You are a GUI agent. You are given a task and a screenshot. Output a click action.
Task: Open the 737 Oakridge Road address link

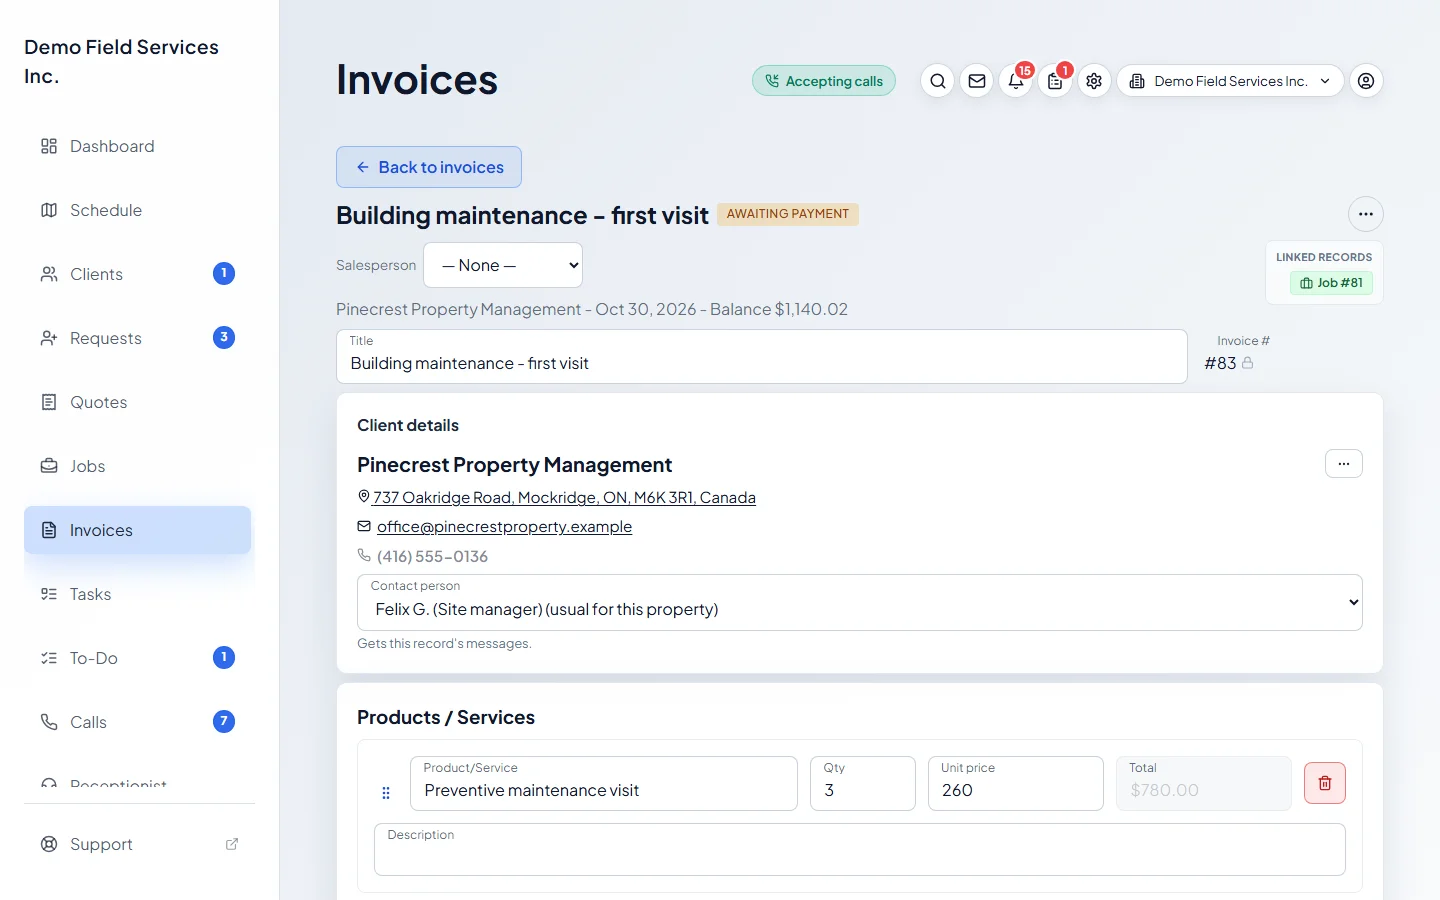pyautogui.click(x=564, y=497)
